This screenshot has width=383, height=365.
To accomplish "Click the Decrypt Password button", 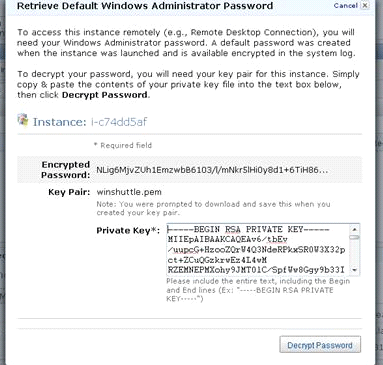I will (x=320, y=345).
